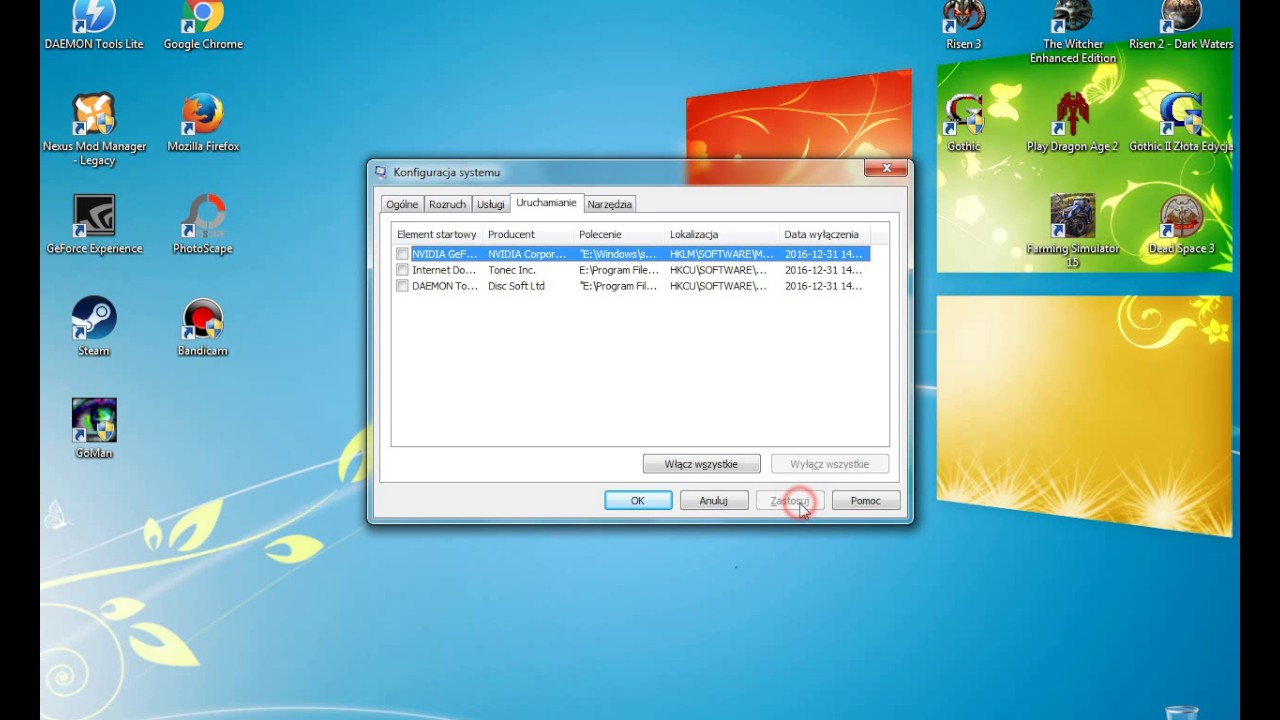Open Dead Space 3 desktop icon
1280x720 pixels.
click(x=1181, y=225)
